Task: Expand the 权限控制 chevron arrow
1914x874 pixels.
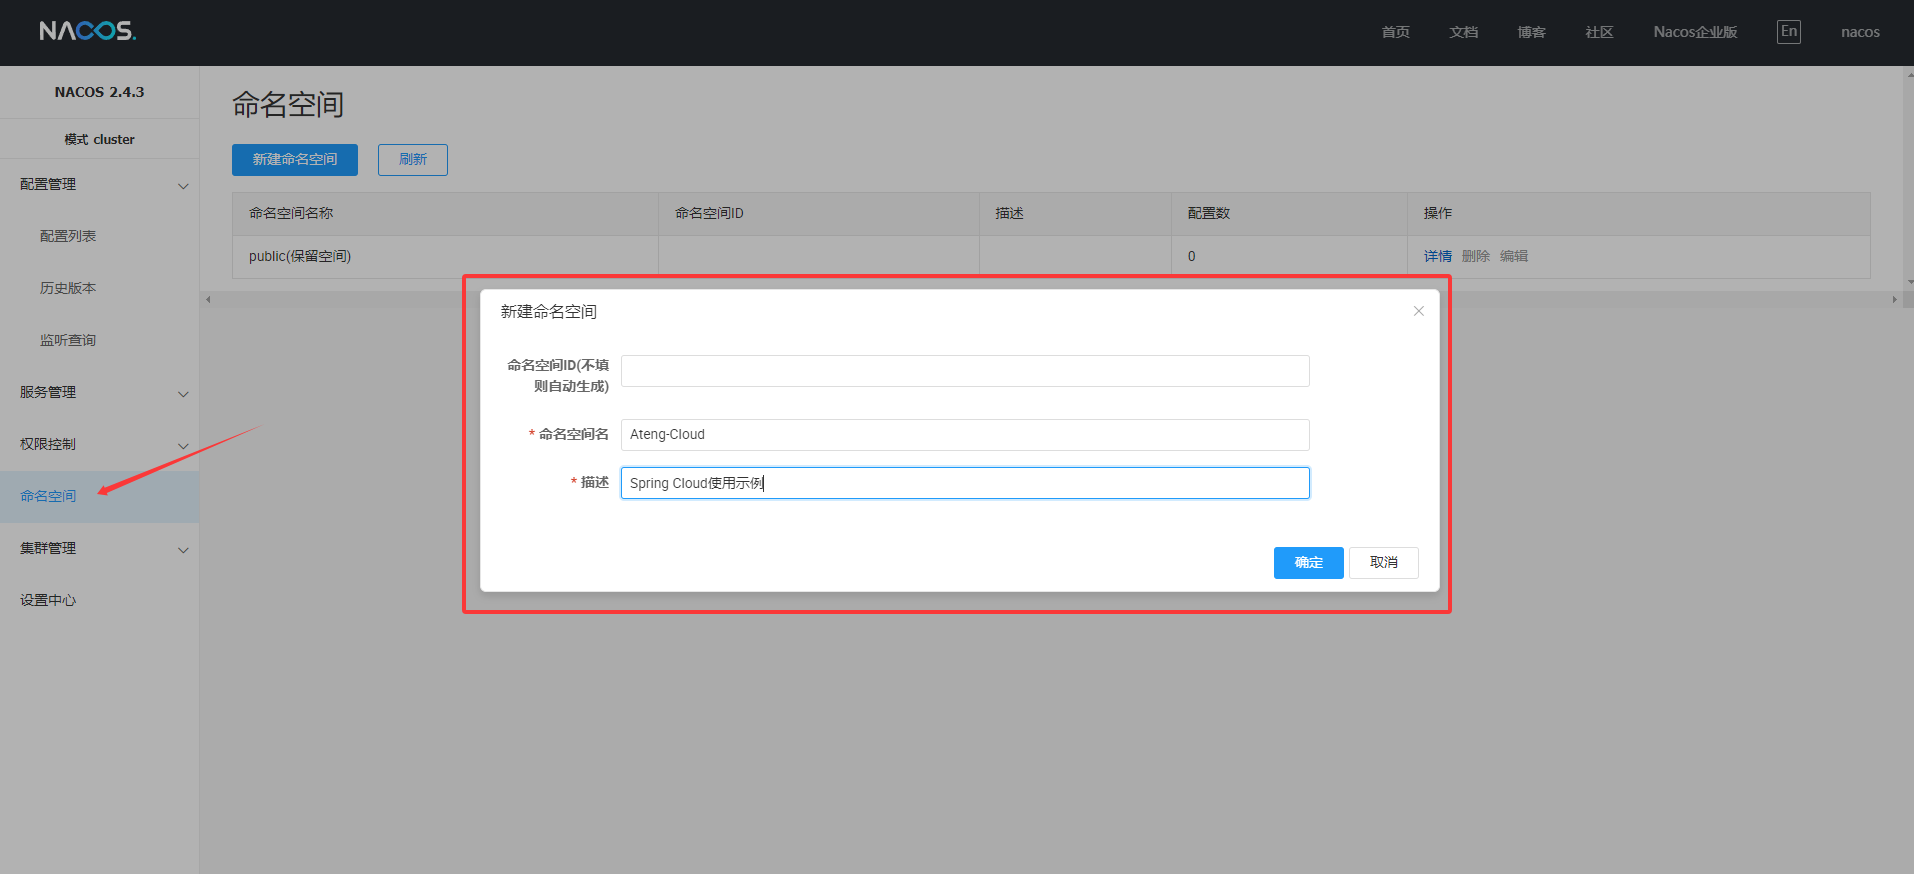Action: 183,446
